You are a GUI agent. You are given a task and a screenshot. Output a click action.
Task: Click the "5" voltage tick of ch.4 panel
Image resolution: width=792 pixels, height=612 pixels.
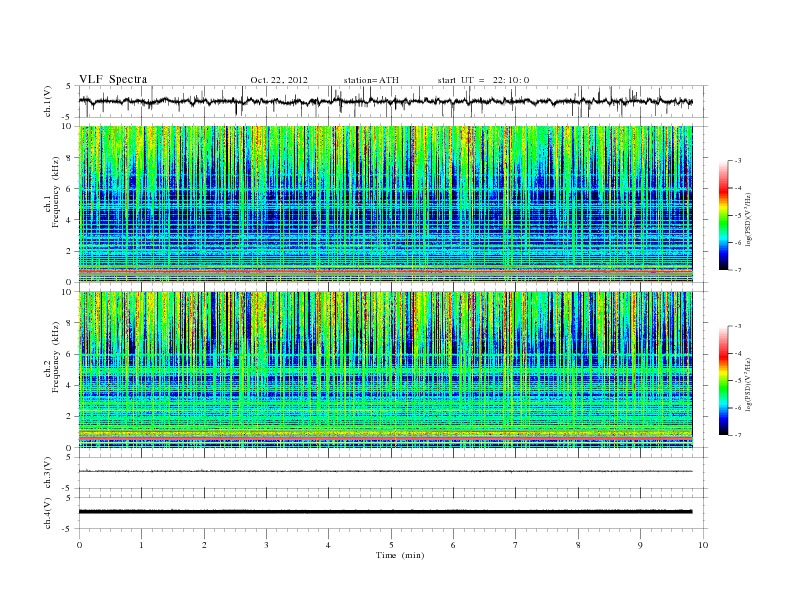(69, 498)
